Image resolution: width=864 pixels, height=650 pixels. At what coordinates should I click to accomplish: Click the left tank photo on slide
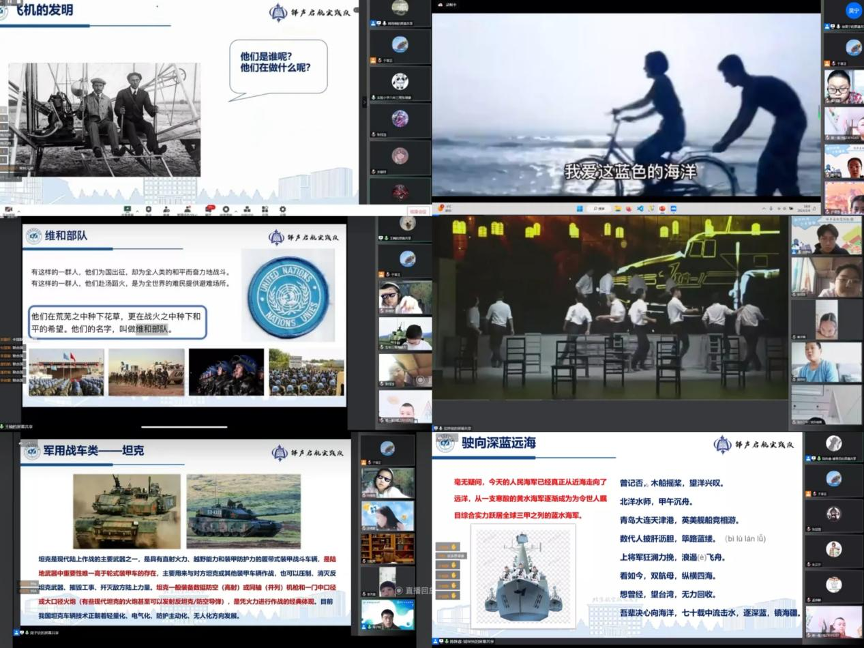pyautogui.click(x=126, y=510)
